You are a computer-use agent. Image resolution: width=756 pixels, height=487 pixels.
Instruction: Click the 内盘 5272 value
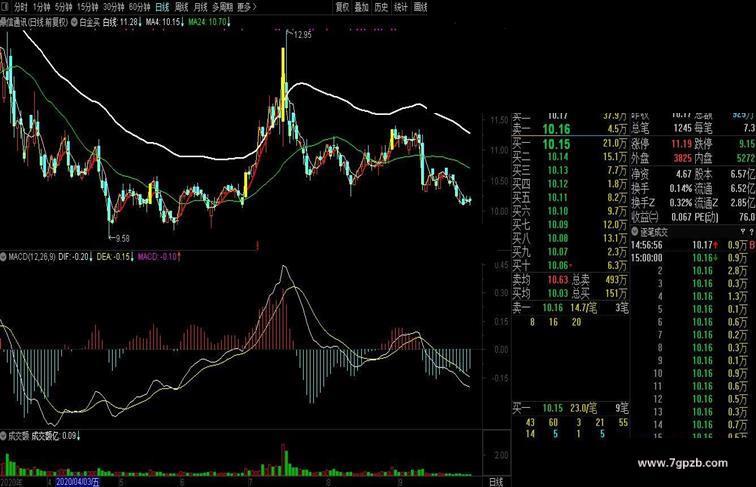[745, 158]
